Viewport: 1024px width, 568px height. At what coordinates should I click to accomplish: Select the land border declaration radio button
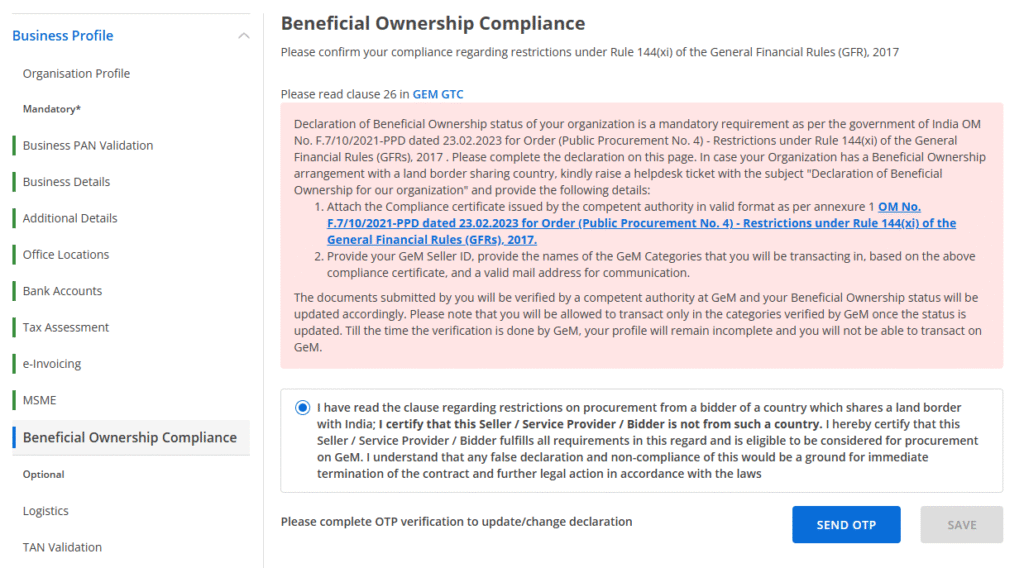303,408
